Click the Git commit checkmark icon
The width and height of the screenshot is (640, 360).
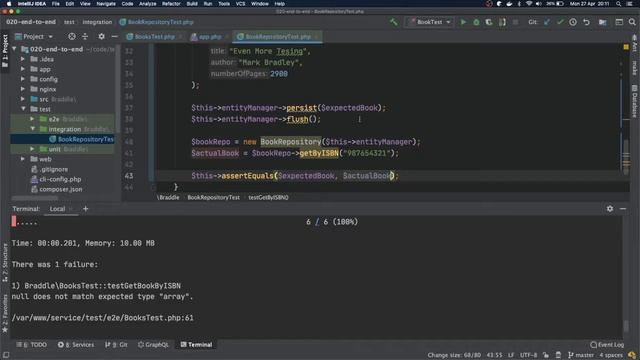point(560,22)
